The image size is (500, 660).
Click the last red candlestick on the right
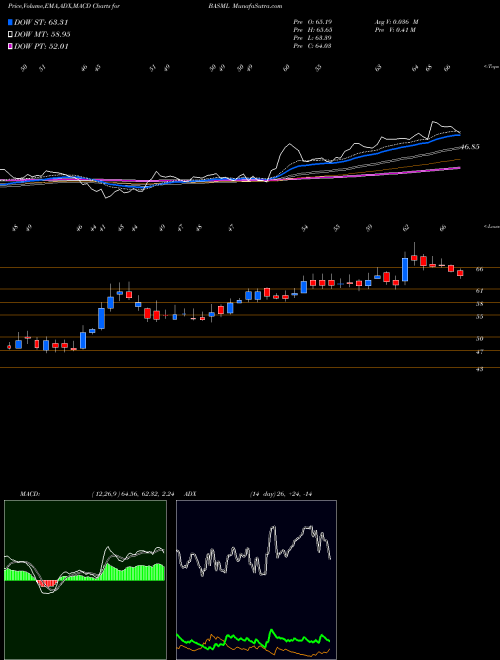[x=460, y=273]
